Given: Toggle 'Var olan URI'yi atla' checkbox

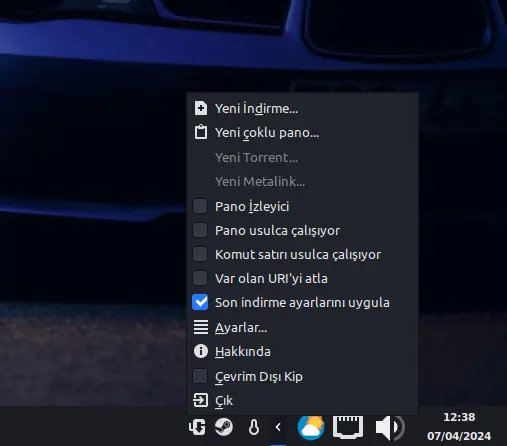Looking at the screenshot, I should [200, 278].
